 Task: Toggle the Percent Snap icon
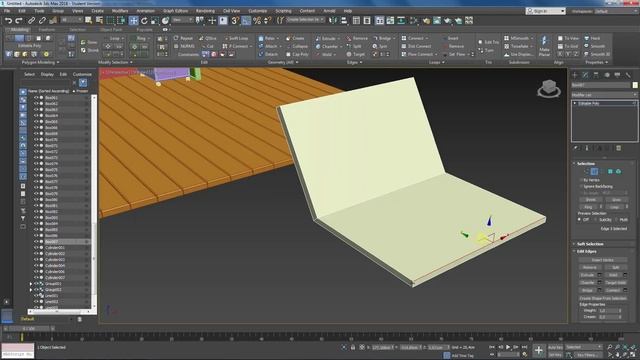tap(257, 20)
